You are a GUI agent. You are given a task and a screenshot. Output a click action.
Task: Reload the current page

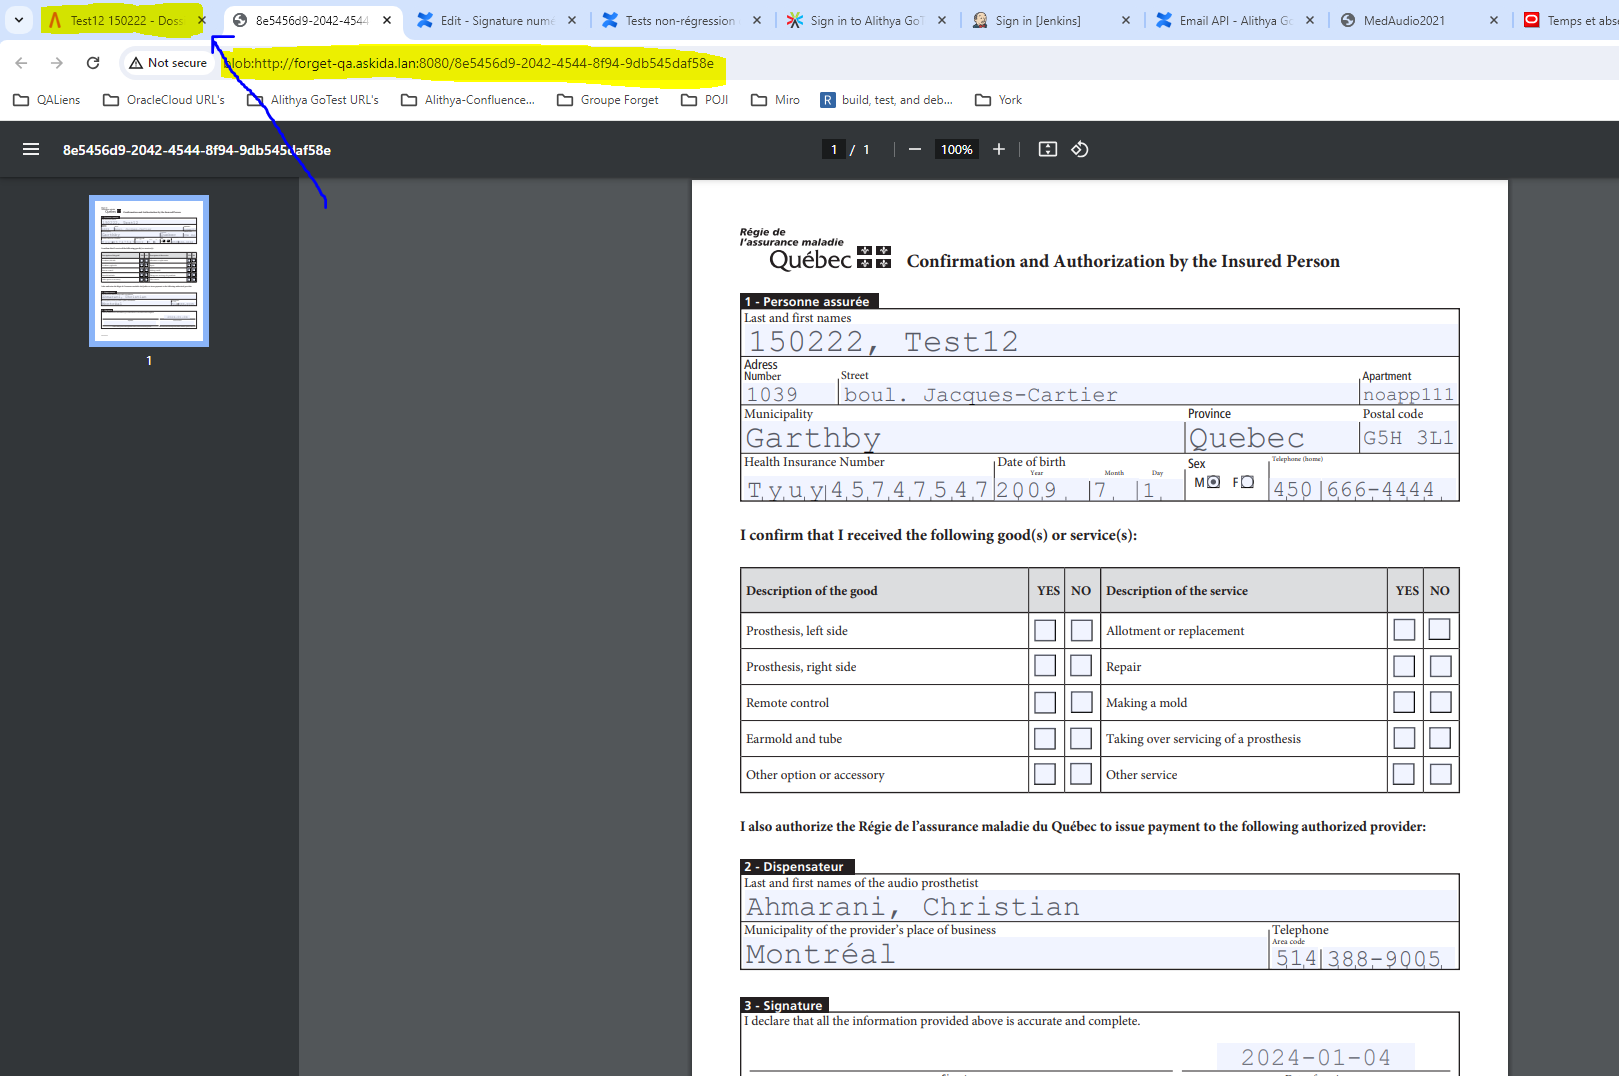(x=93, y=62)
